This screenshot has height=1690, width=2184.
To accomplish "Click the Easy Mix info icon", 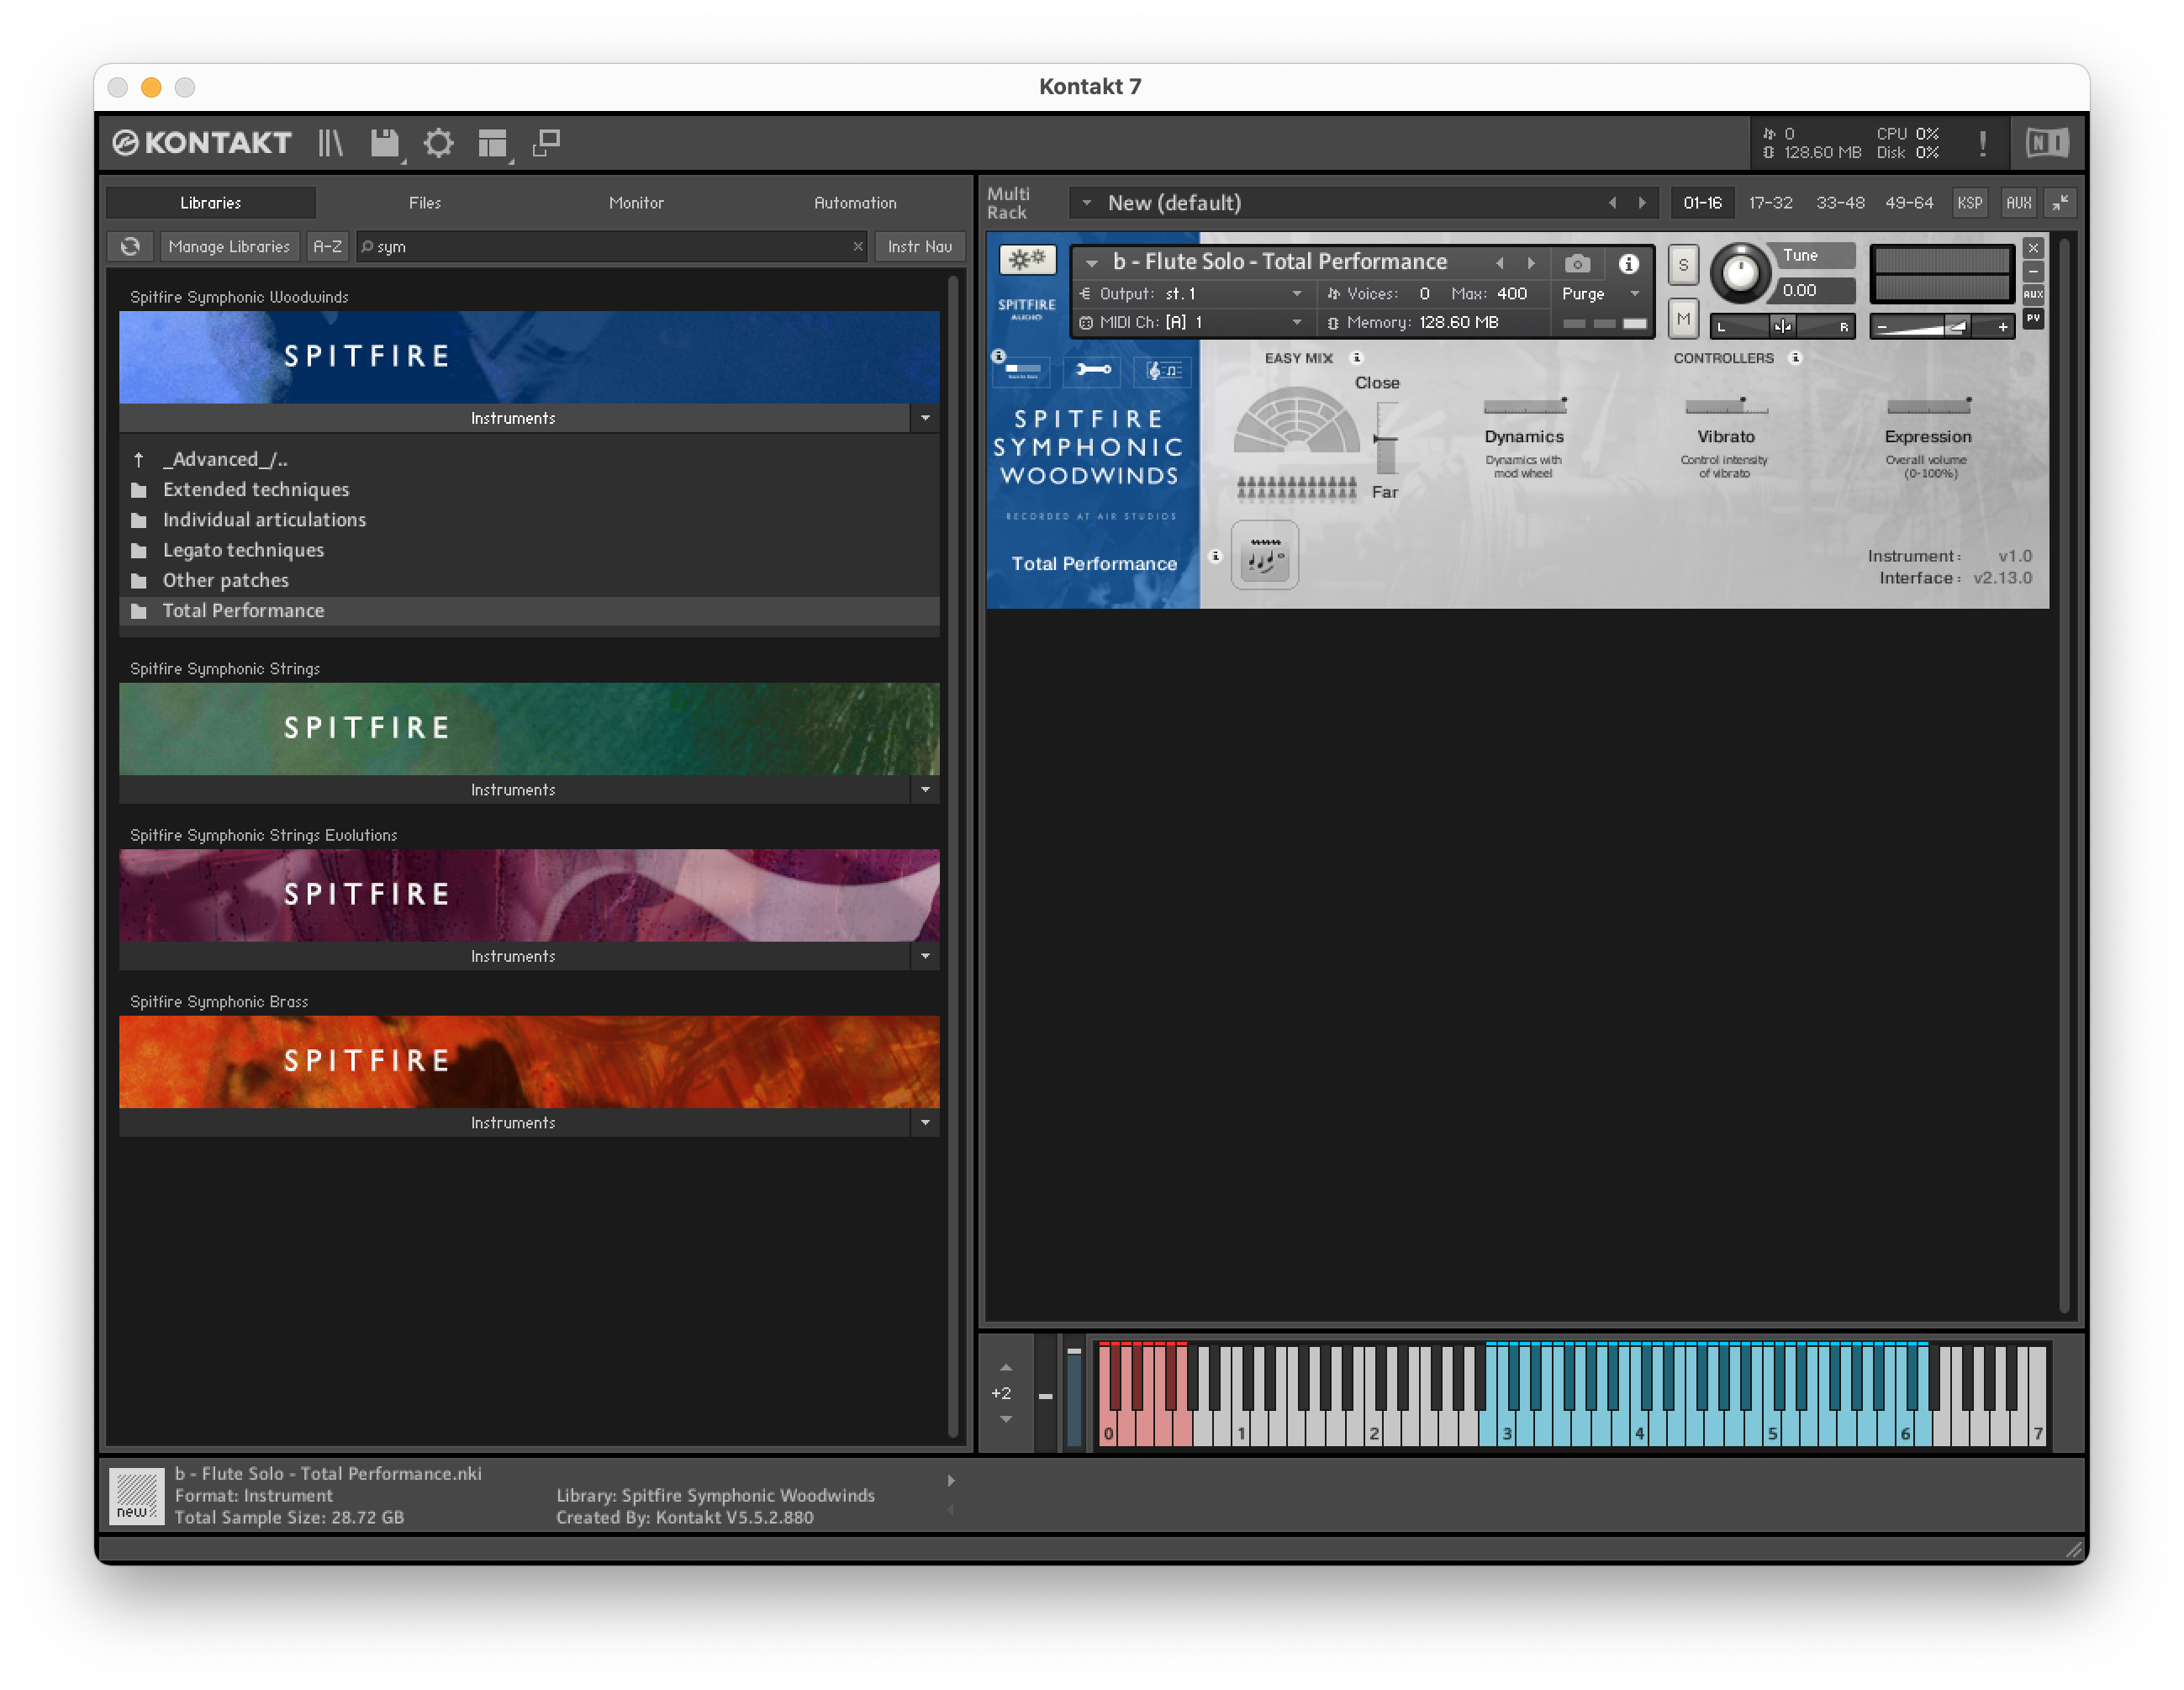I will tap(1356, 358).
